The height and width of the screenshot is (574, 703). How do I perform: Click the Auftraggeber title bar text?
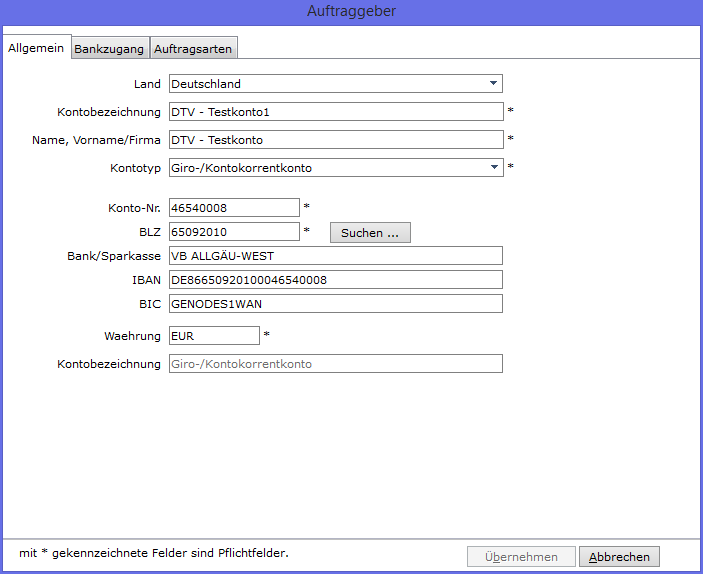[x=352, y=11]
